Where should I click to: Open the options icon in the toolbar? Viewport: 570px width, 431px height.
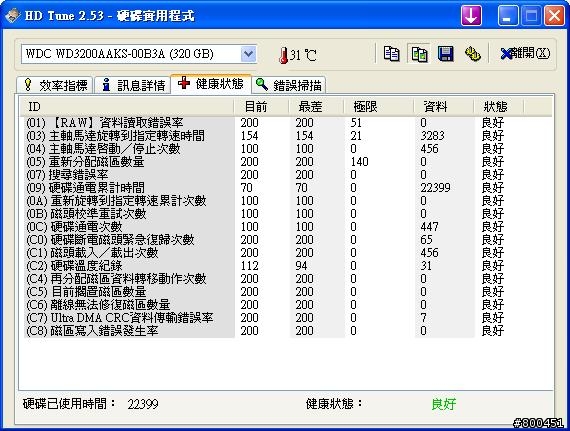[x=473, y=54]
